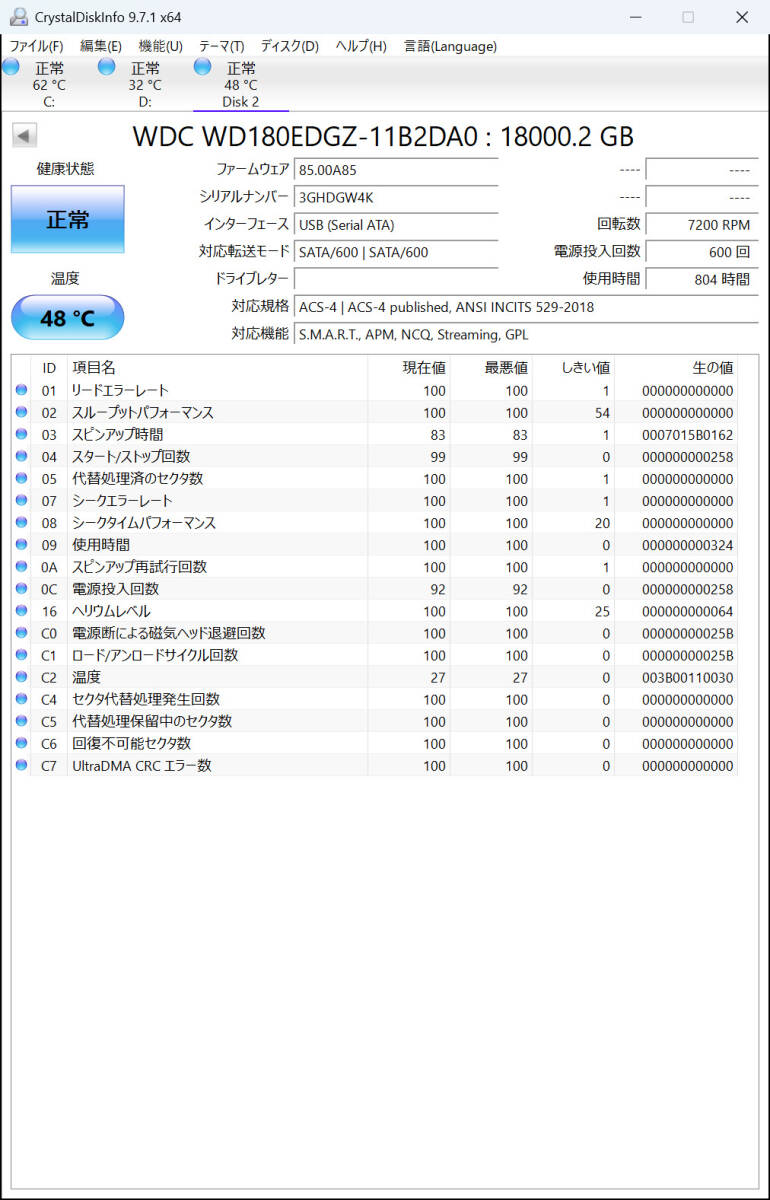This screenshot has width=770, height=1200.
Task: Click the status dot for 代替処理保留中のセクタ数 row
Action: click(22, 721)
